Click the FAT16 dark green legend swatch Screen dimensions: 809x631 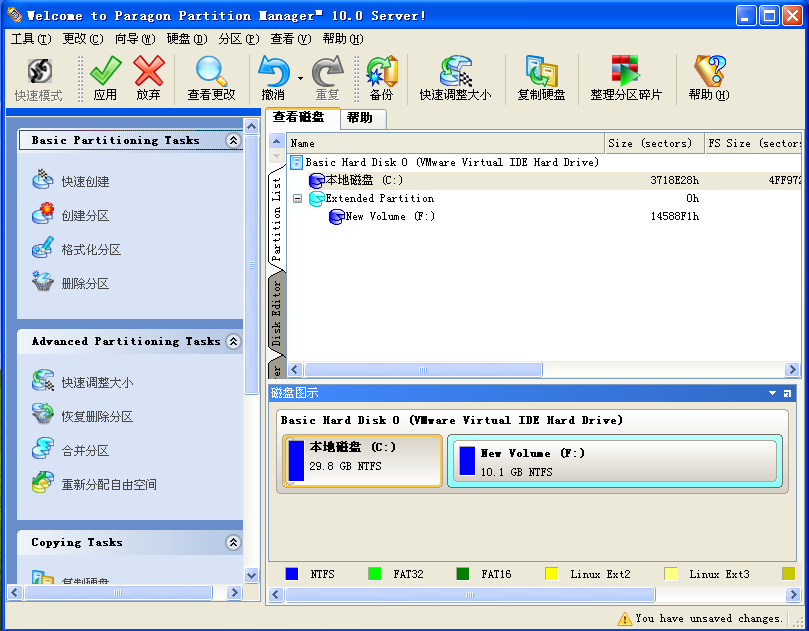click(x=463, y=574)
